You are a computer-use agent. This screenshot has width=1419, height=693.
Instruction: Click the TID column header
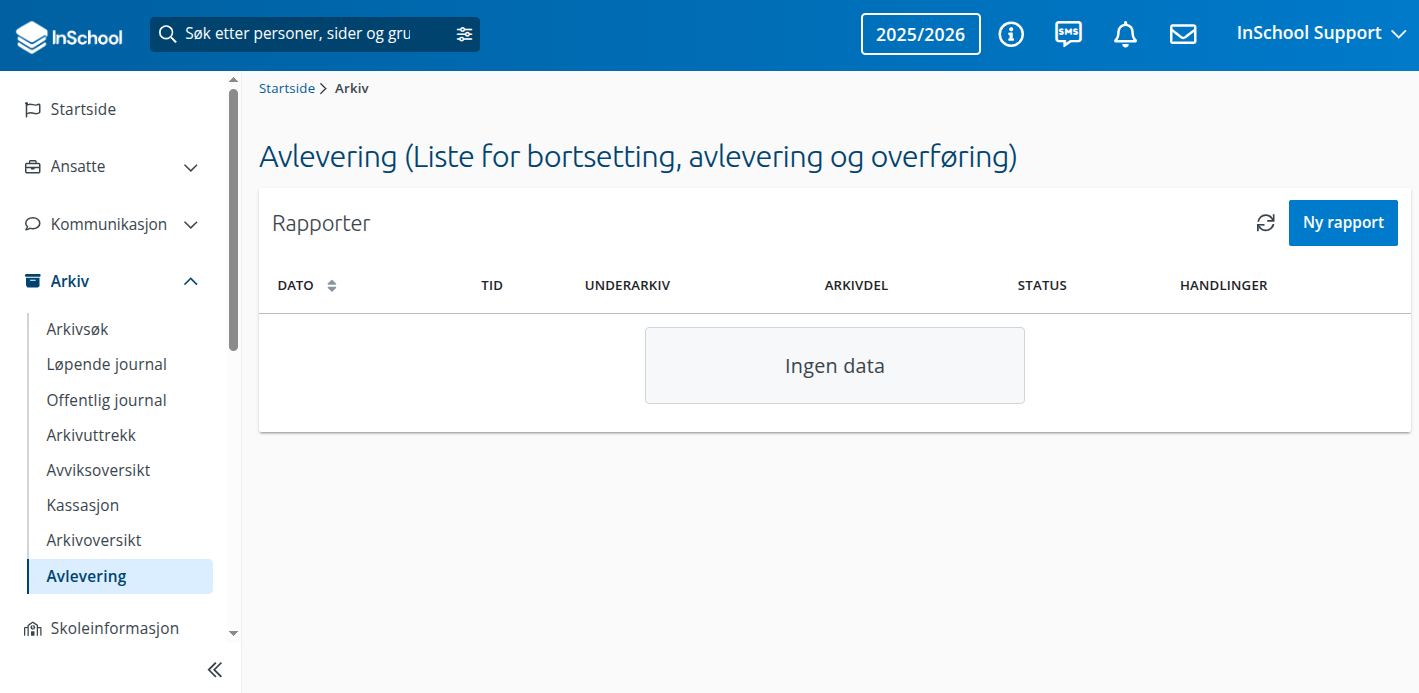(x=492, y=286)
